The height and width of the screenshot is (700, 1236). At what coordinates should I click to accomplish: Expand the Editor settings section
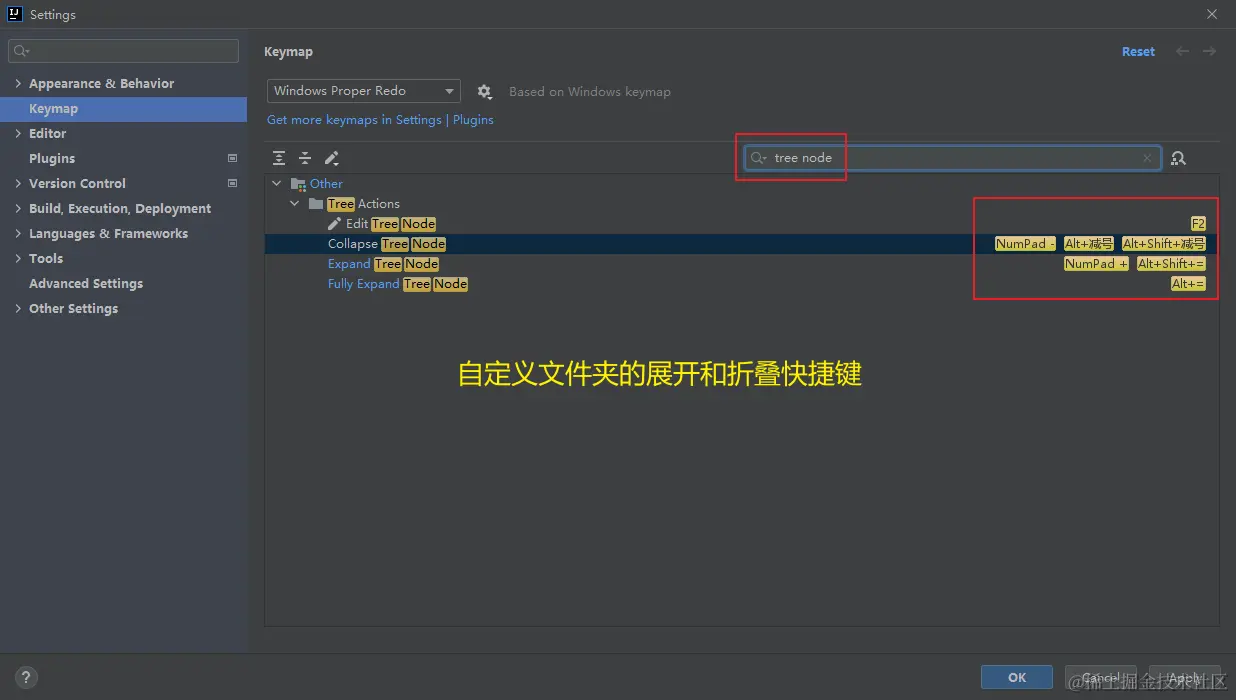coord(18,133)
